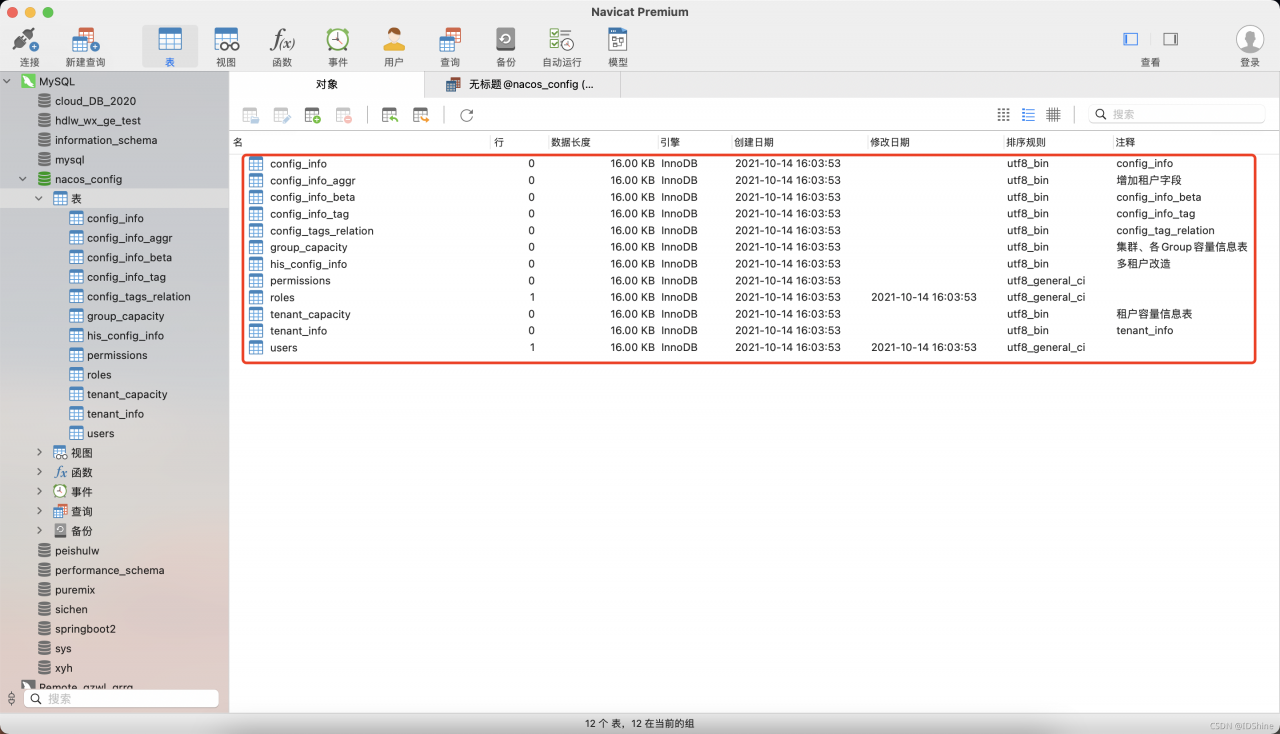Open the 自动运行 (Automation) toolbar icon
Viewport: 1280px width, 734px height.
coord(561,40)
